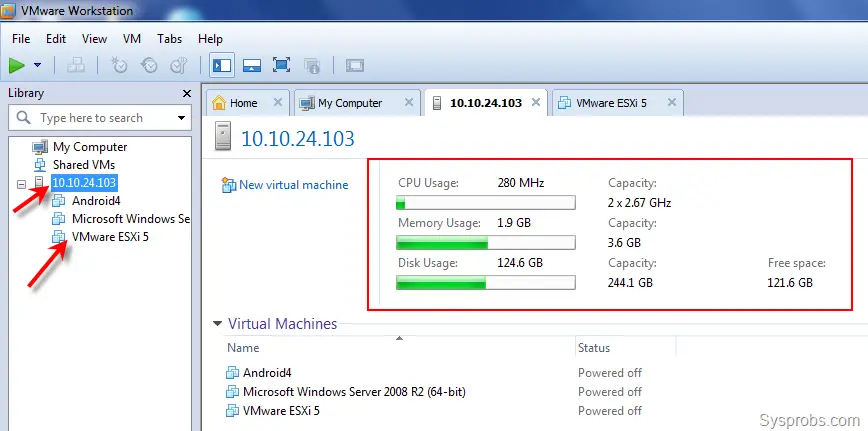Enter full screen mode via toolbar icon
Viewport: 868px width, 431px height.
tap(282, 65)
